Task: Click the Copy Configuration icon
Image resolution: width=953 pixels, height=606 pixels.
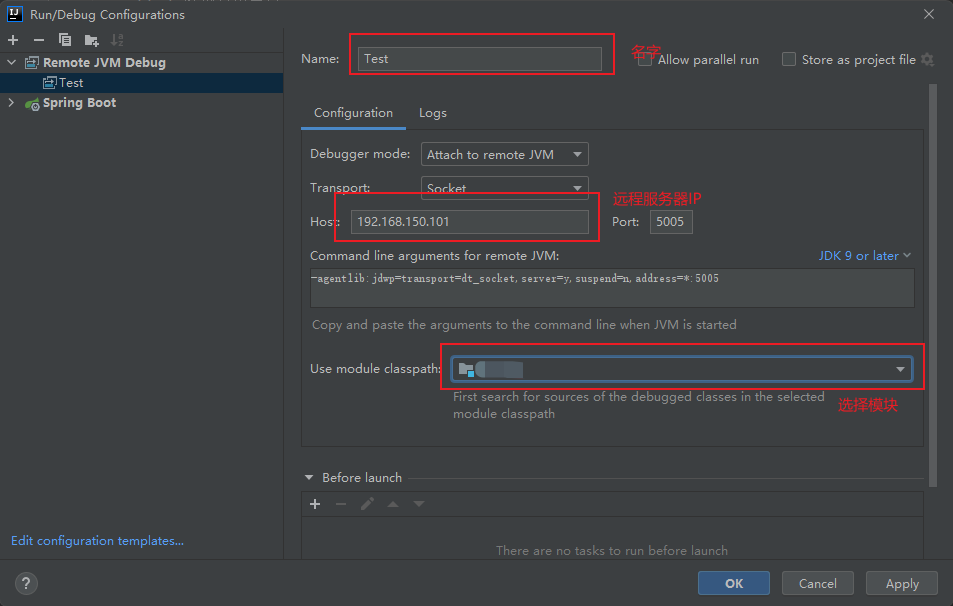Action: pos(65,40)
